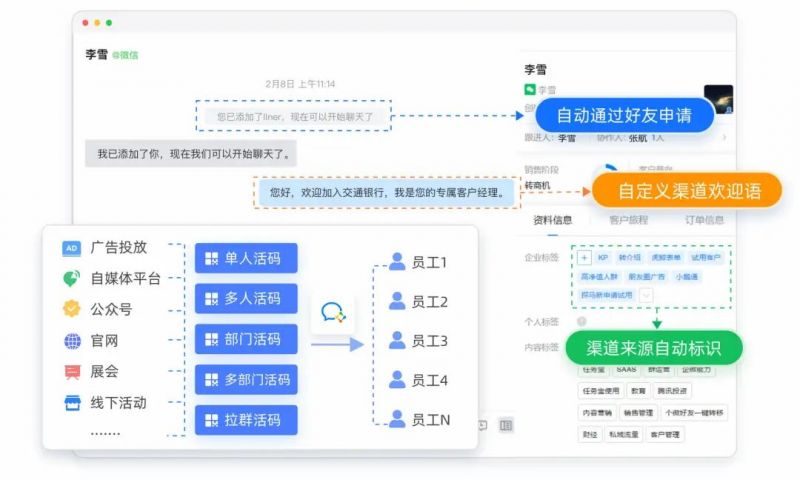Viewport: 800px width, 480px height.
Task: Click the message 我已添加了你，现在我们可以开始聊天了。
Action: pyautogui.click(x=191, y=154)
